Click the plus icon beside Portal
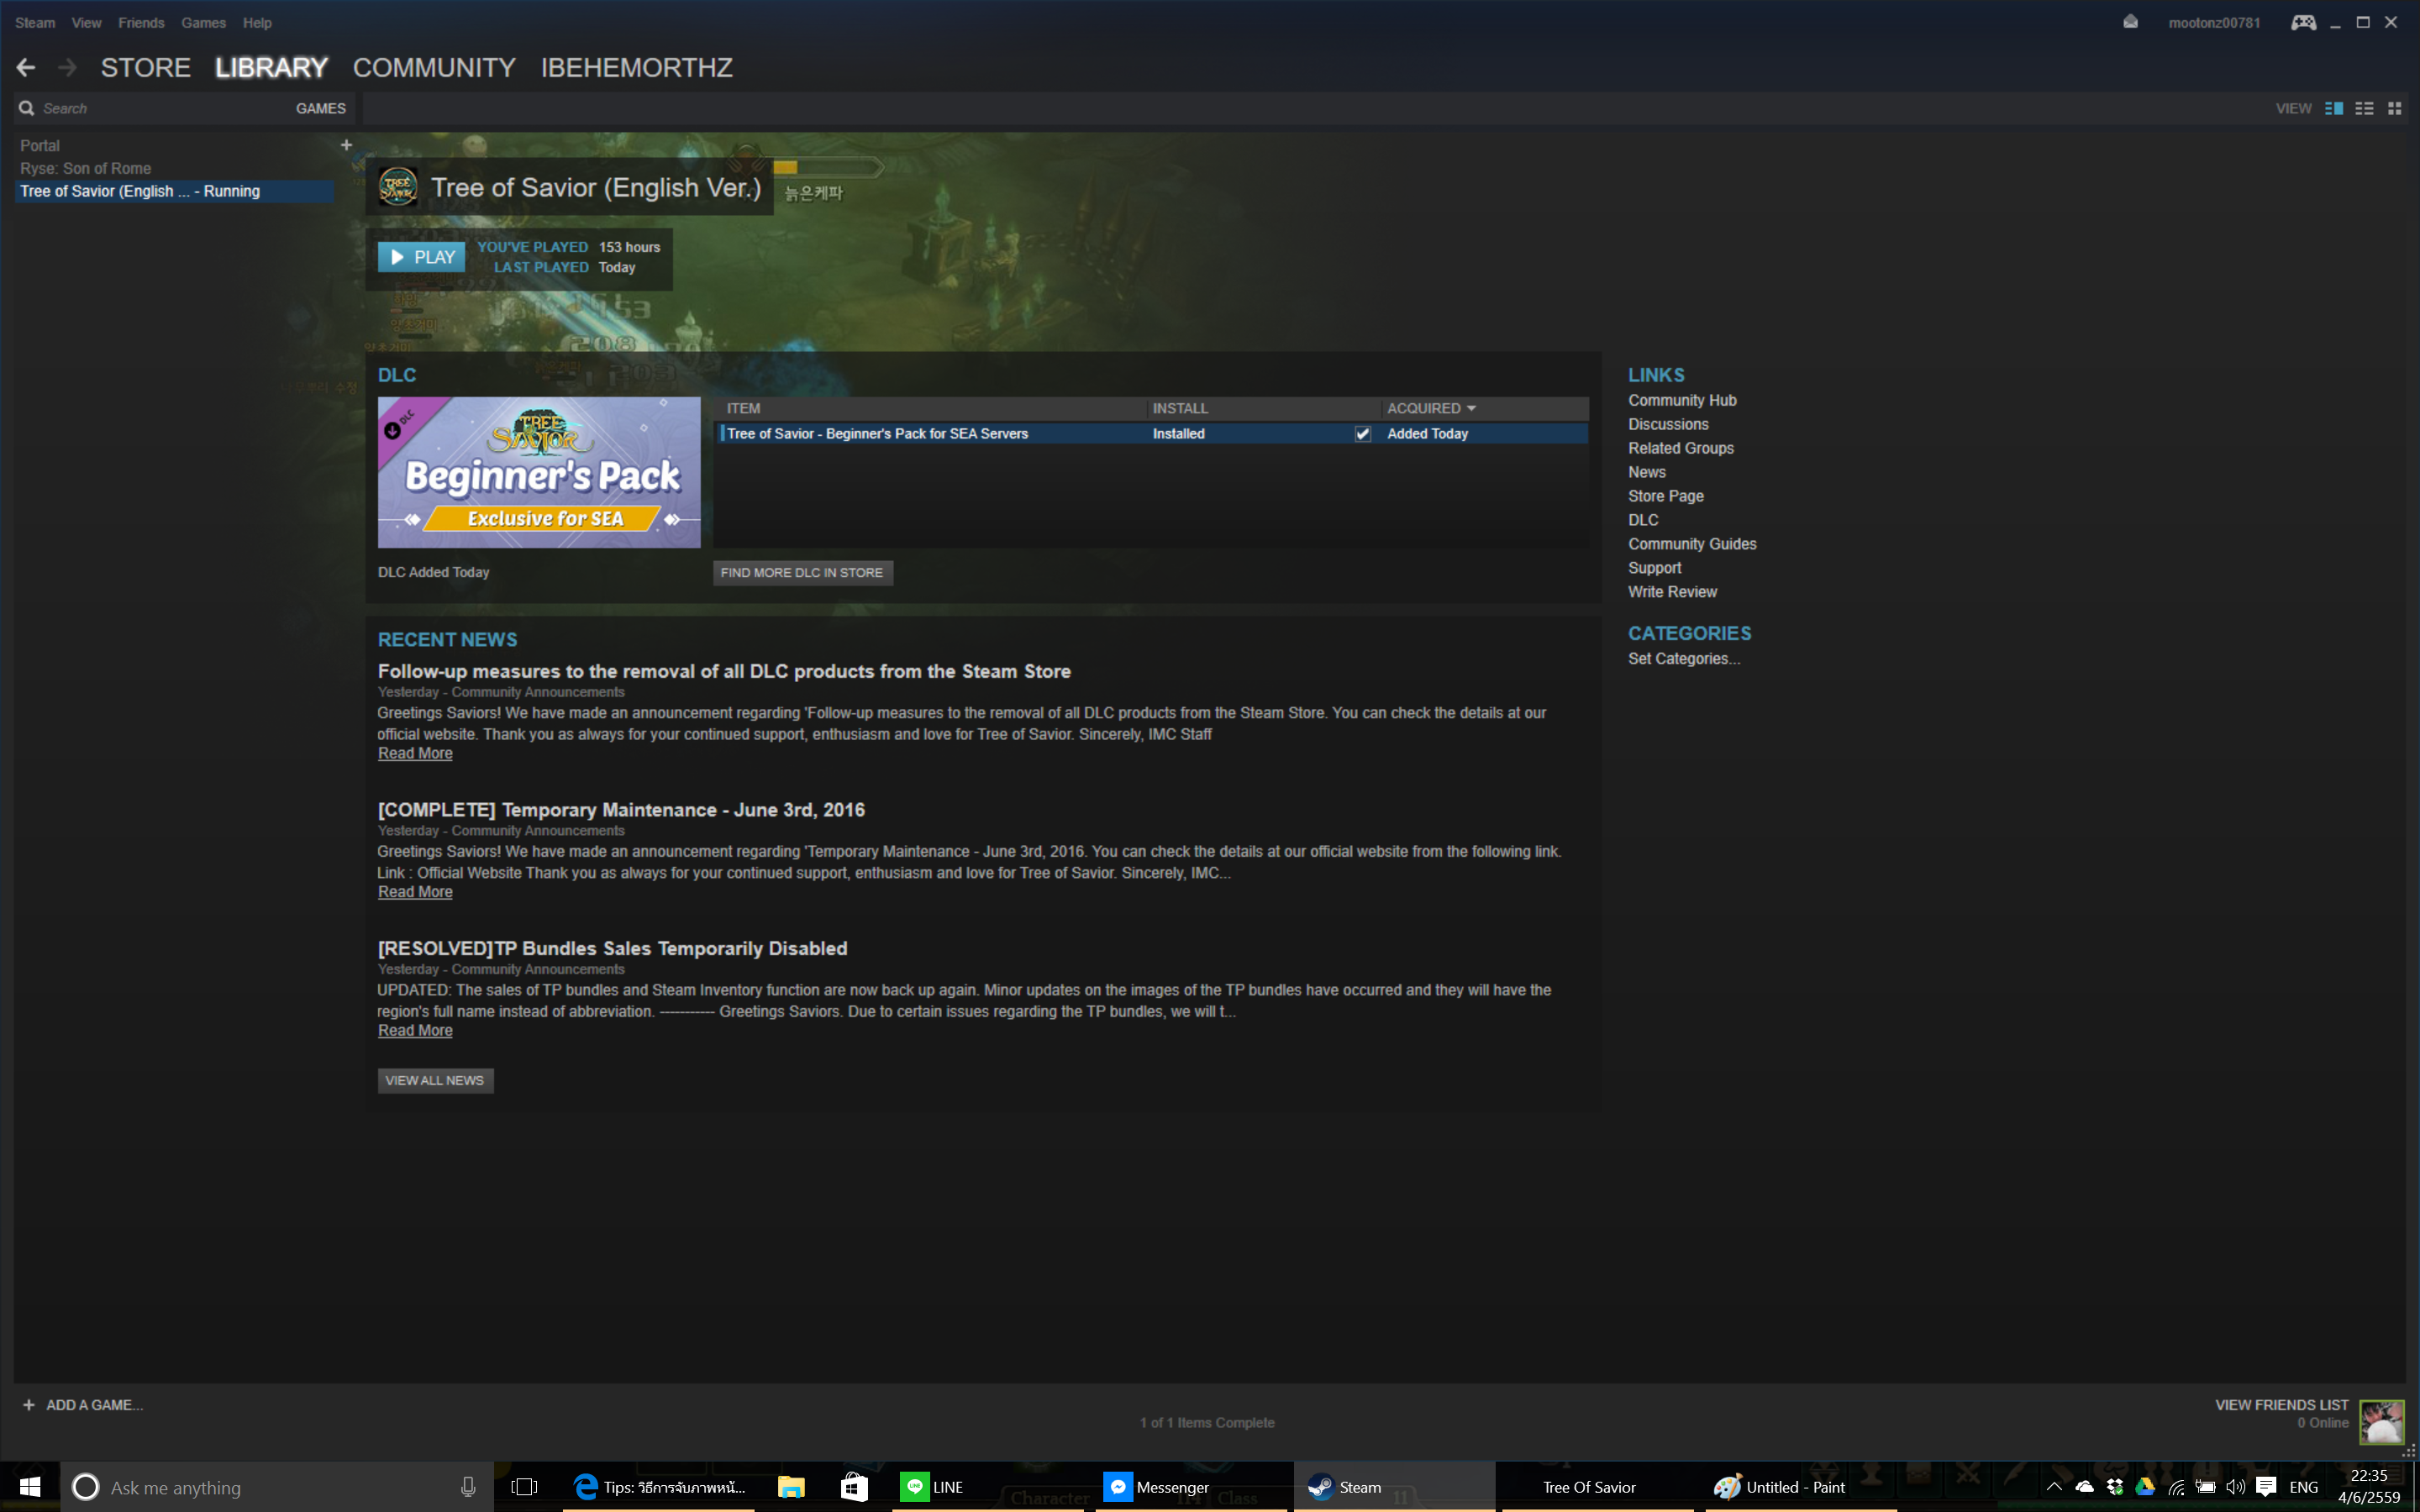 click(346, 145)
